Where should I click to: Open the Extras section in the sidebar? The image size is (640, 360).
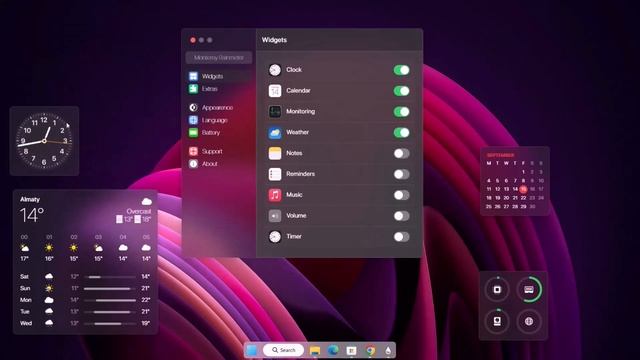tap(219, 89)
